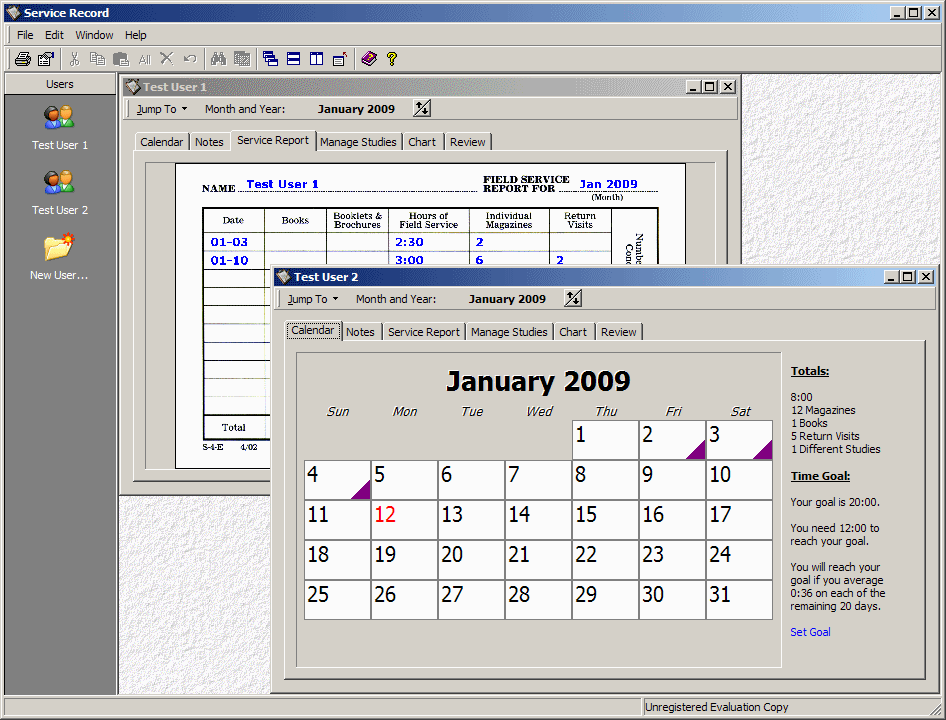Switch to Notes tab in Test User 1 window
Viewport: 946px width, 720px height.
click(209, 142)
